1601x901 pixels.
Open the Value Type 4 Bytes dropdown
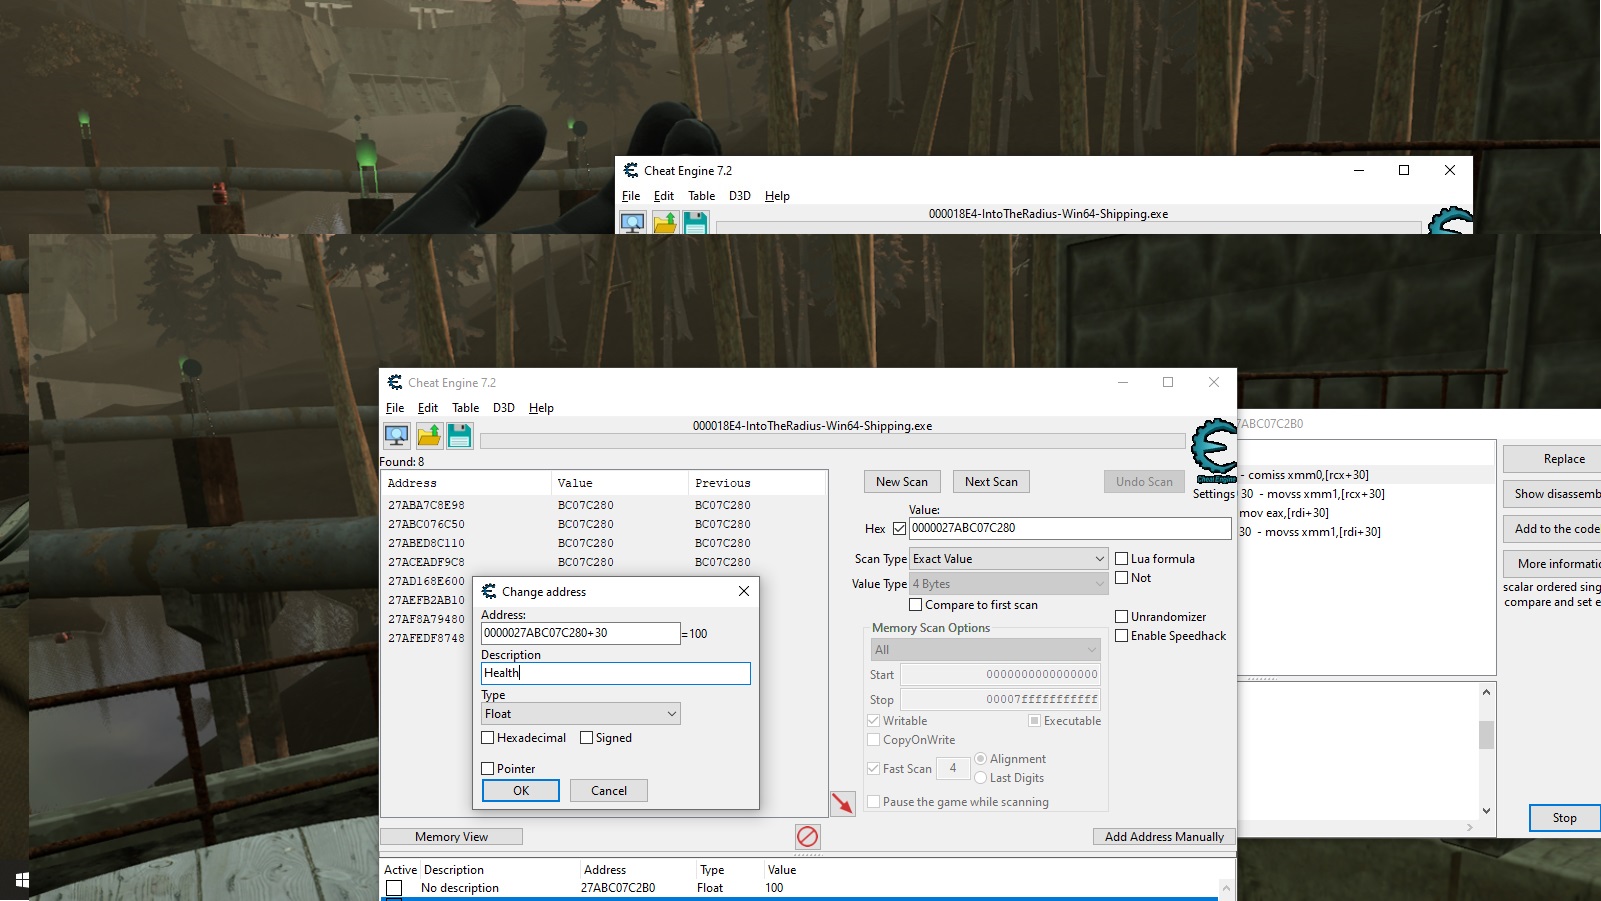pos(1008,584)
